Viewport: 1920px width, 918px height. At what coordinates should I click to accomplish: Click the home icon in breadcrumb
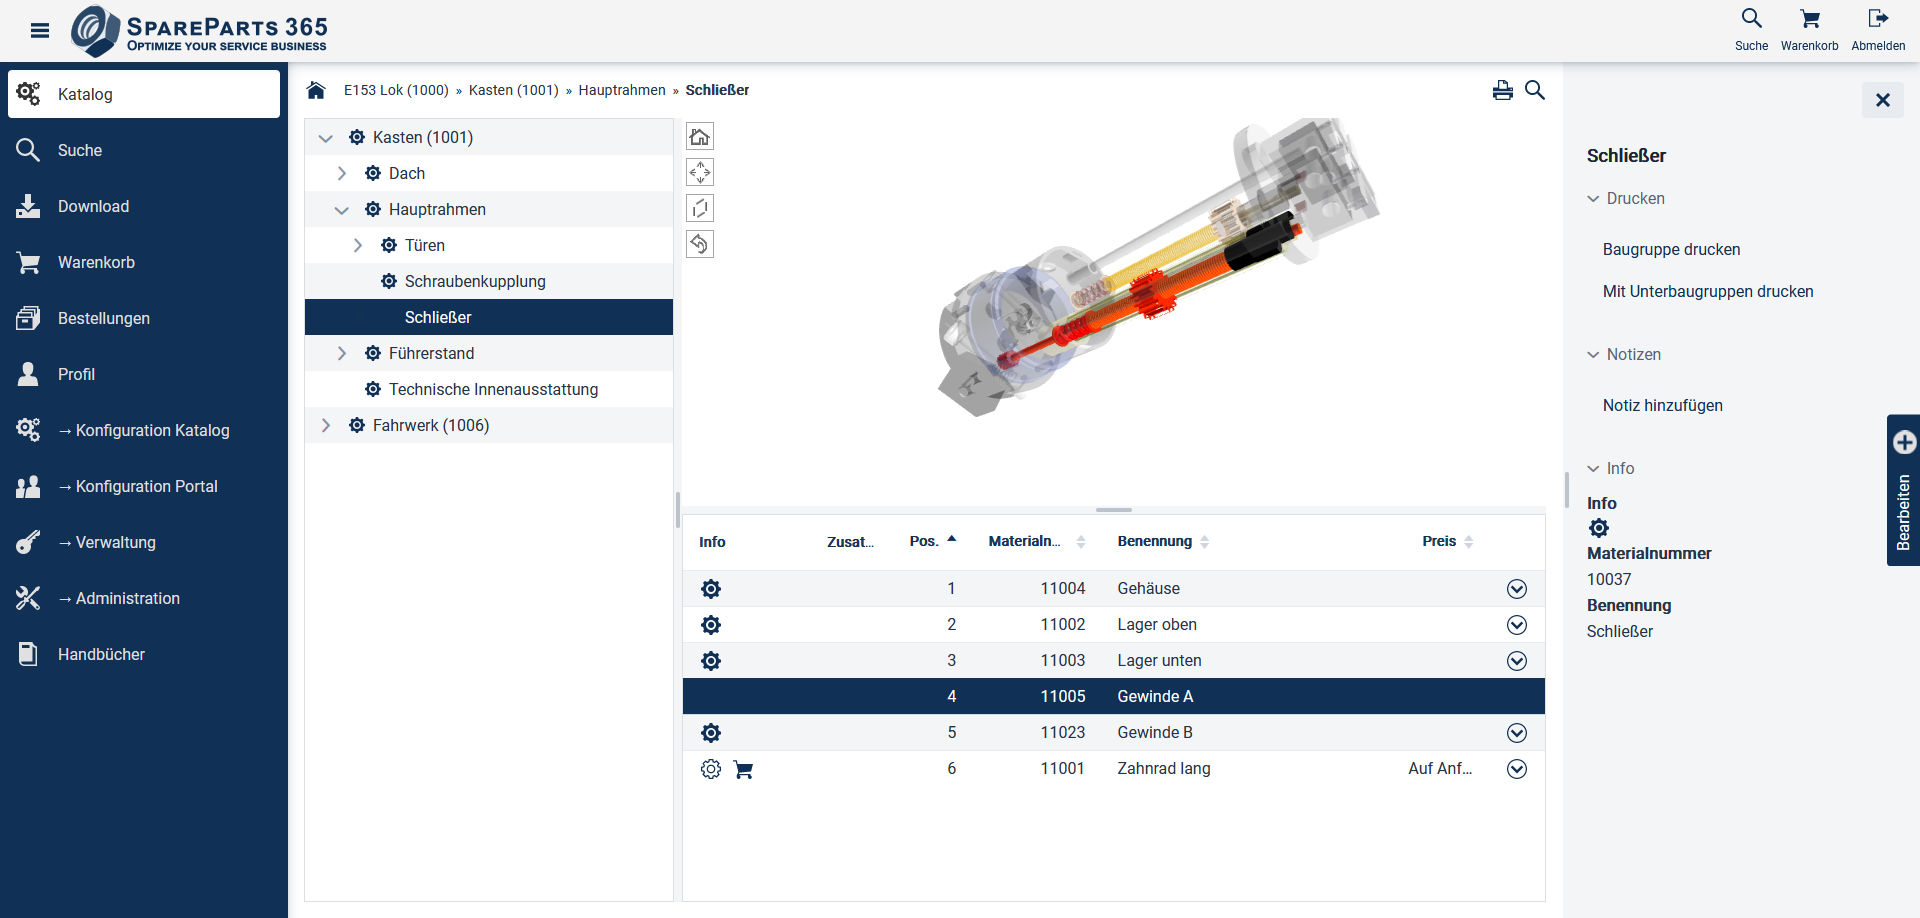316,90
